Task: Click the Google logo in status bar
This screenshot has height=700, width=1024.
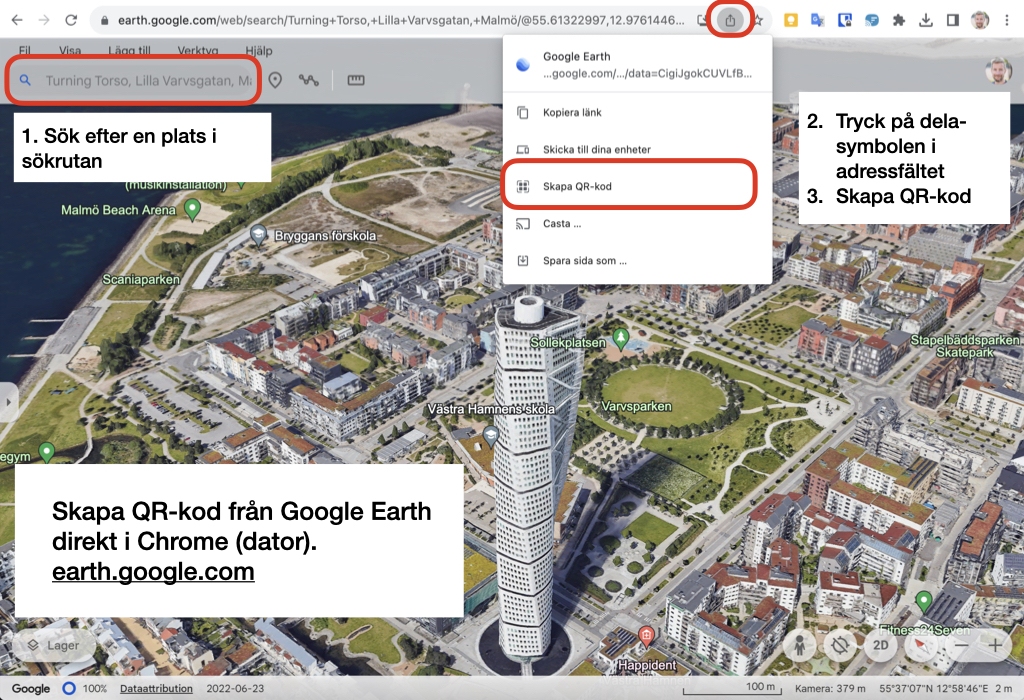Action: coord(31,688)
